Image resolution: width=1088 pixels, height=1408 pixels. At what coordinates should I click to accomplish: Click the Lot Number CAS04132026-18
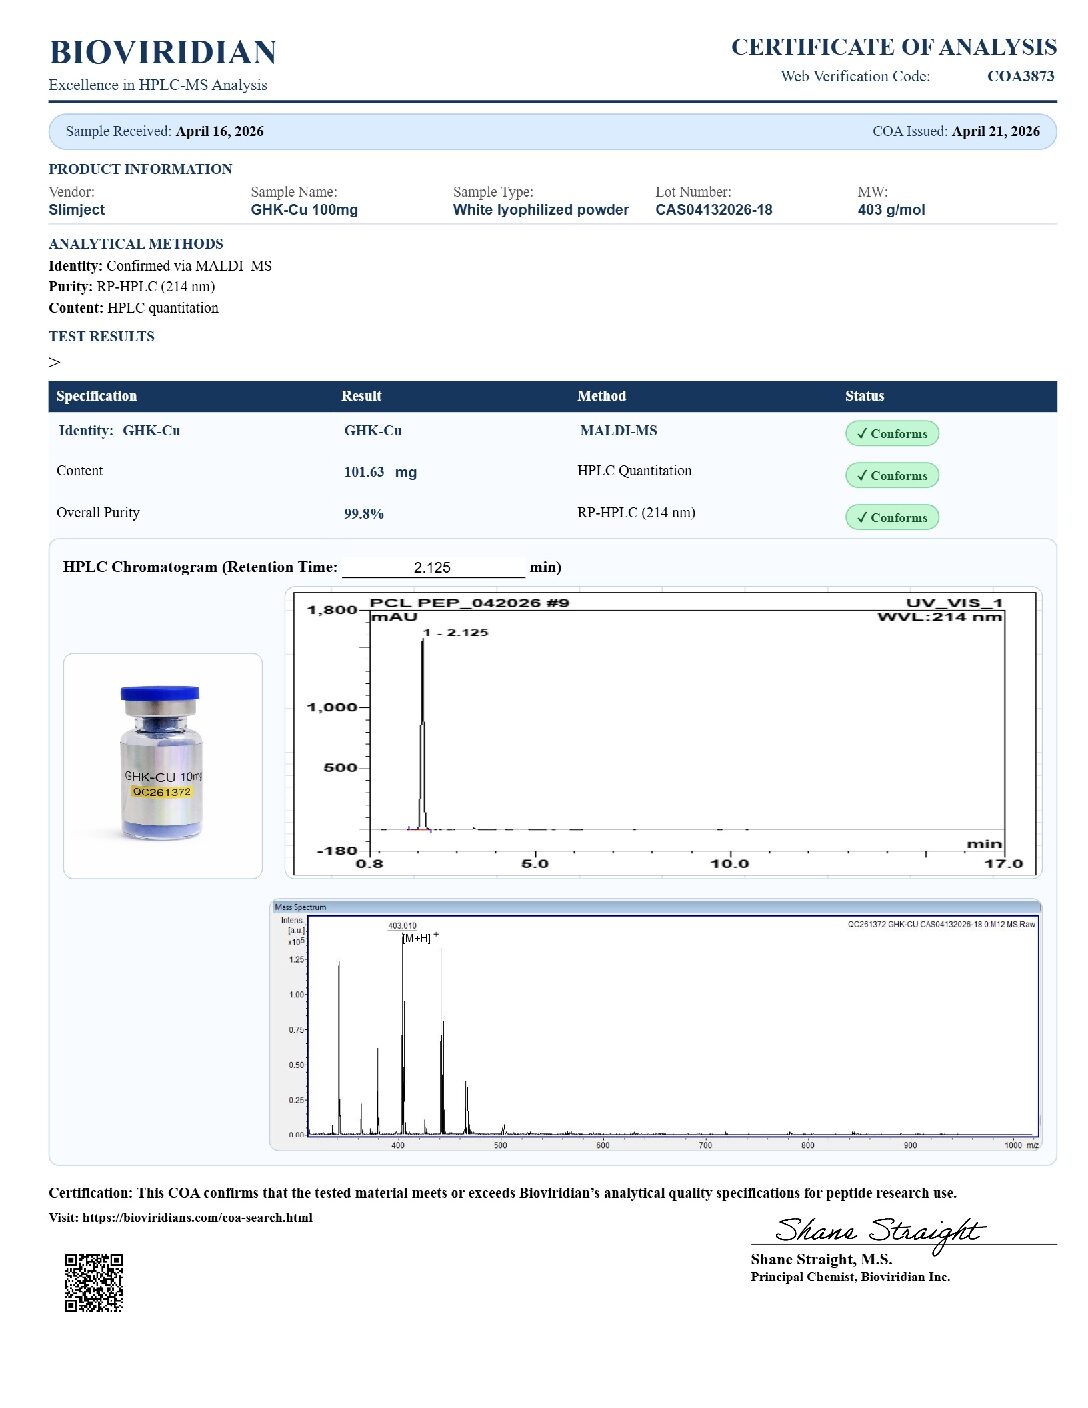click(714, 210)
